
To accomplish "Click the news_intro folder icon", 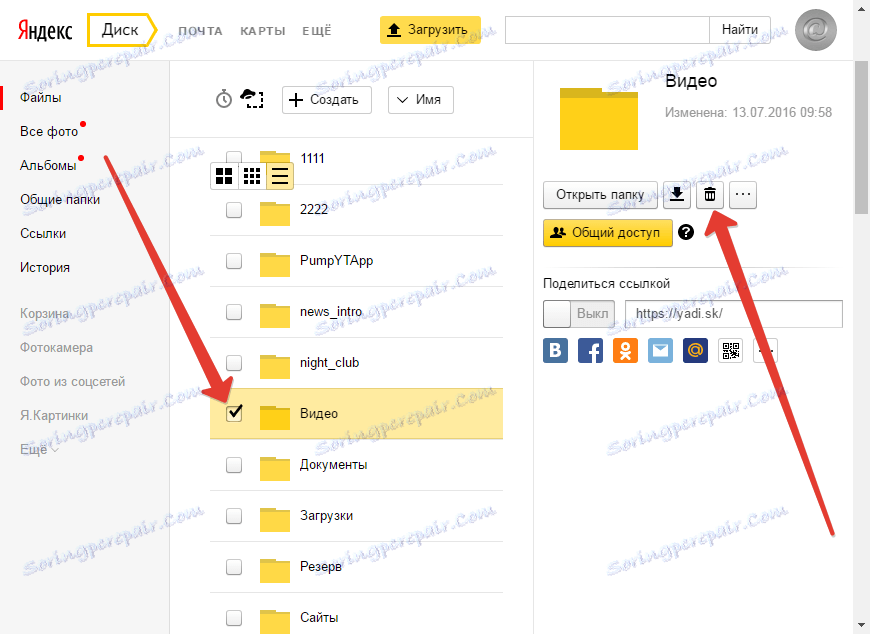I will [275, 314].
